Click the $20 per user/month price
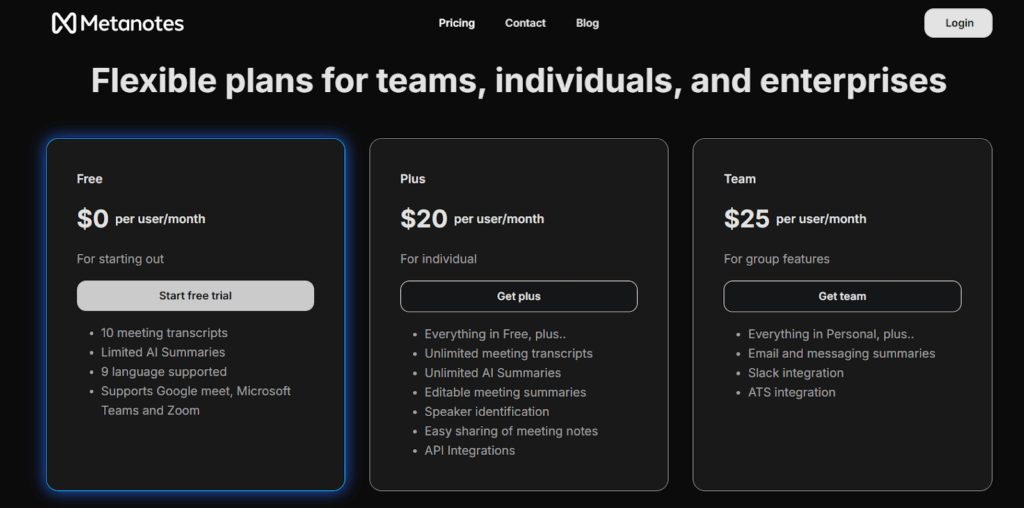The height and width of the screenshot is (508, 1024). (x=472, y=219)
